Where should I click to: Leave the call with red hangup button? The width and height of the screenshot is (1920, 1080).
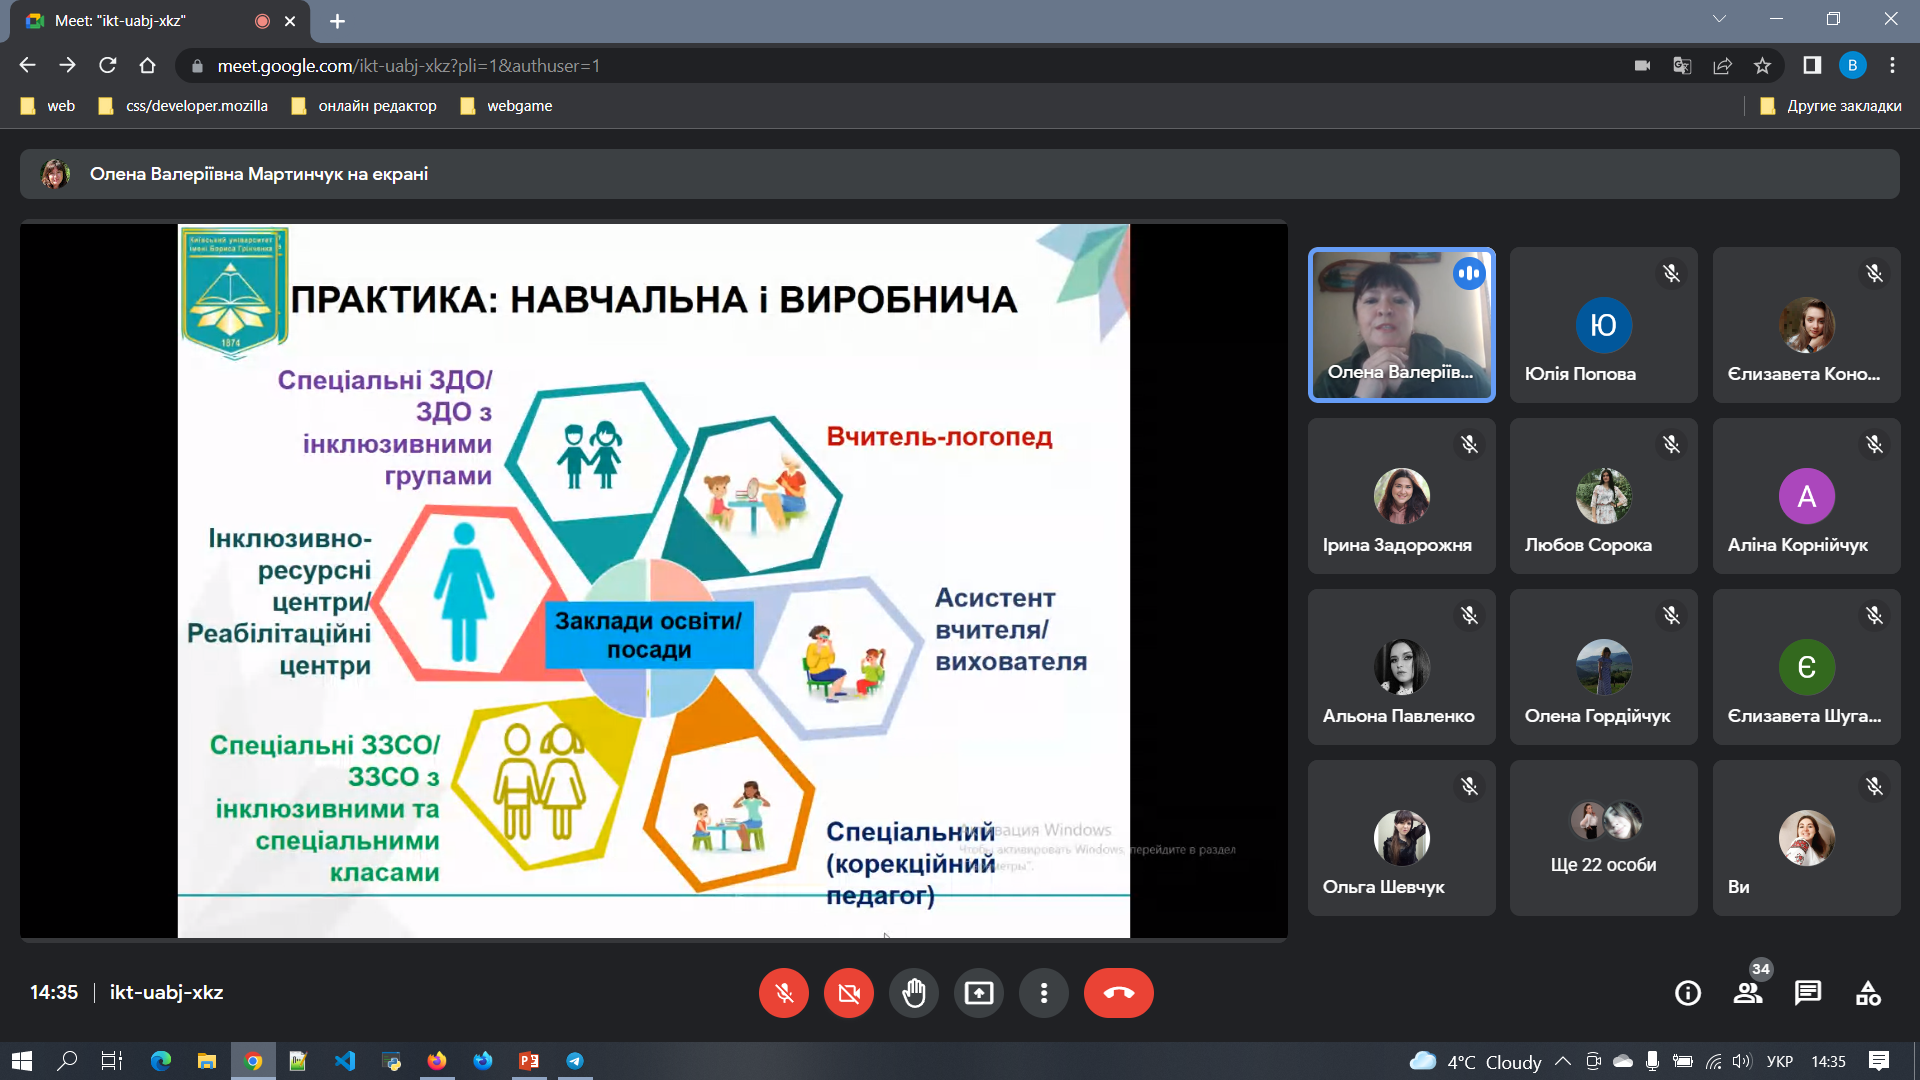coord(1118,993)
